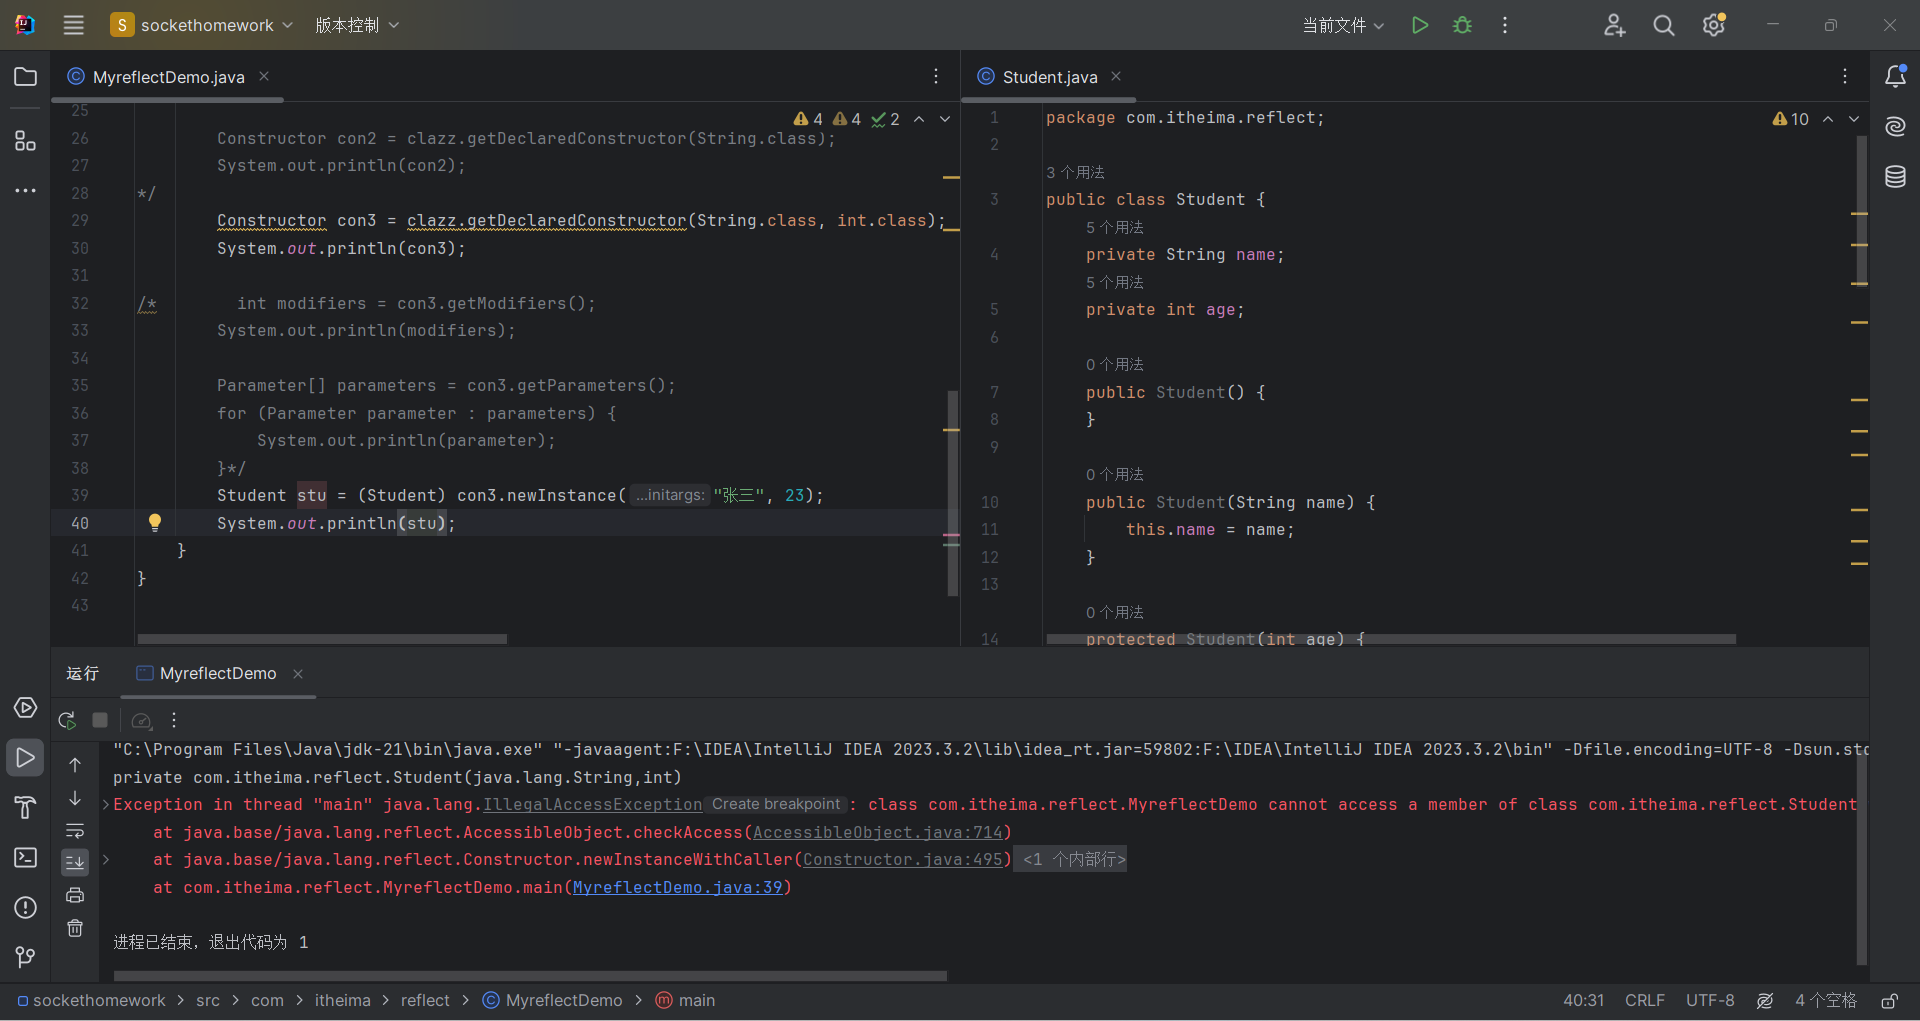1920x1021 pixels.
Task: Stop the running process button
Action: pyautogui.click(x=100, y=720)
